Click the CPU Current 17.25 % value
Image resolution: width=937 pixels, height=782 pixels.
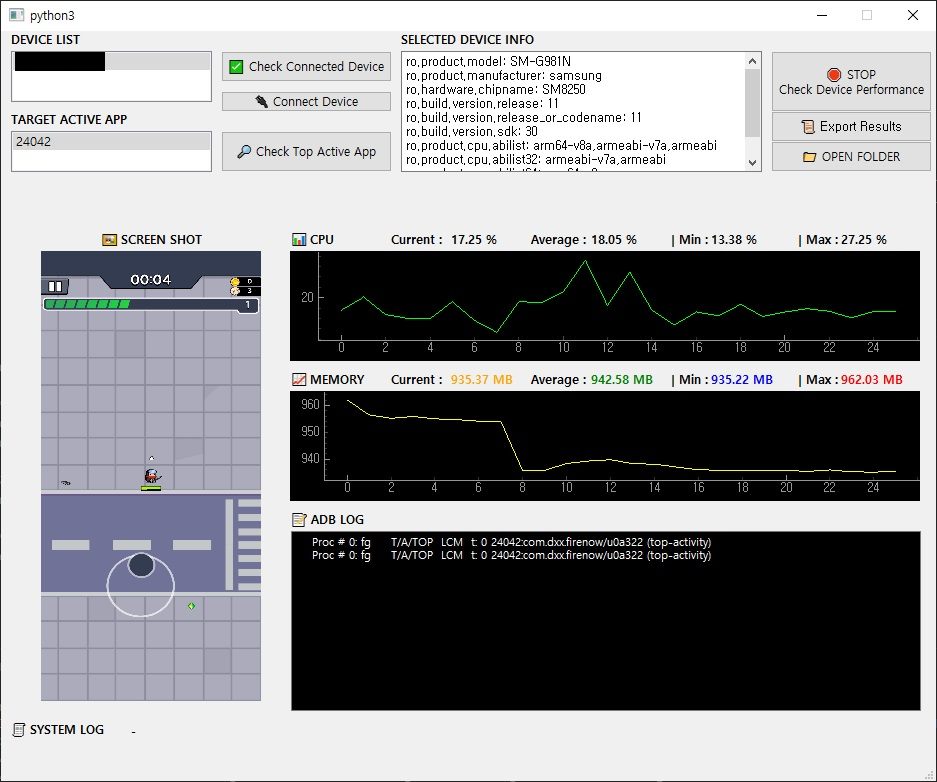click(x=474, y=240)
